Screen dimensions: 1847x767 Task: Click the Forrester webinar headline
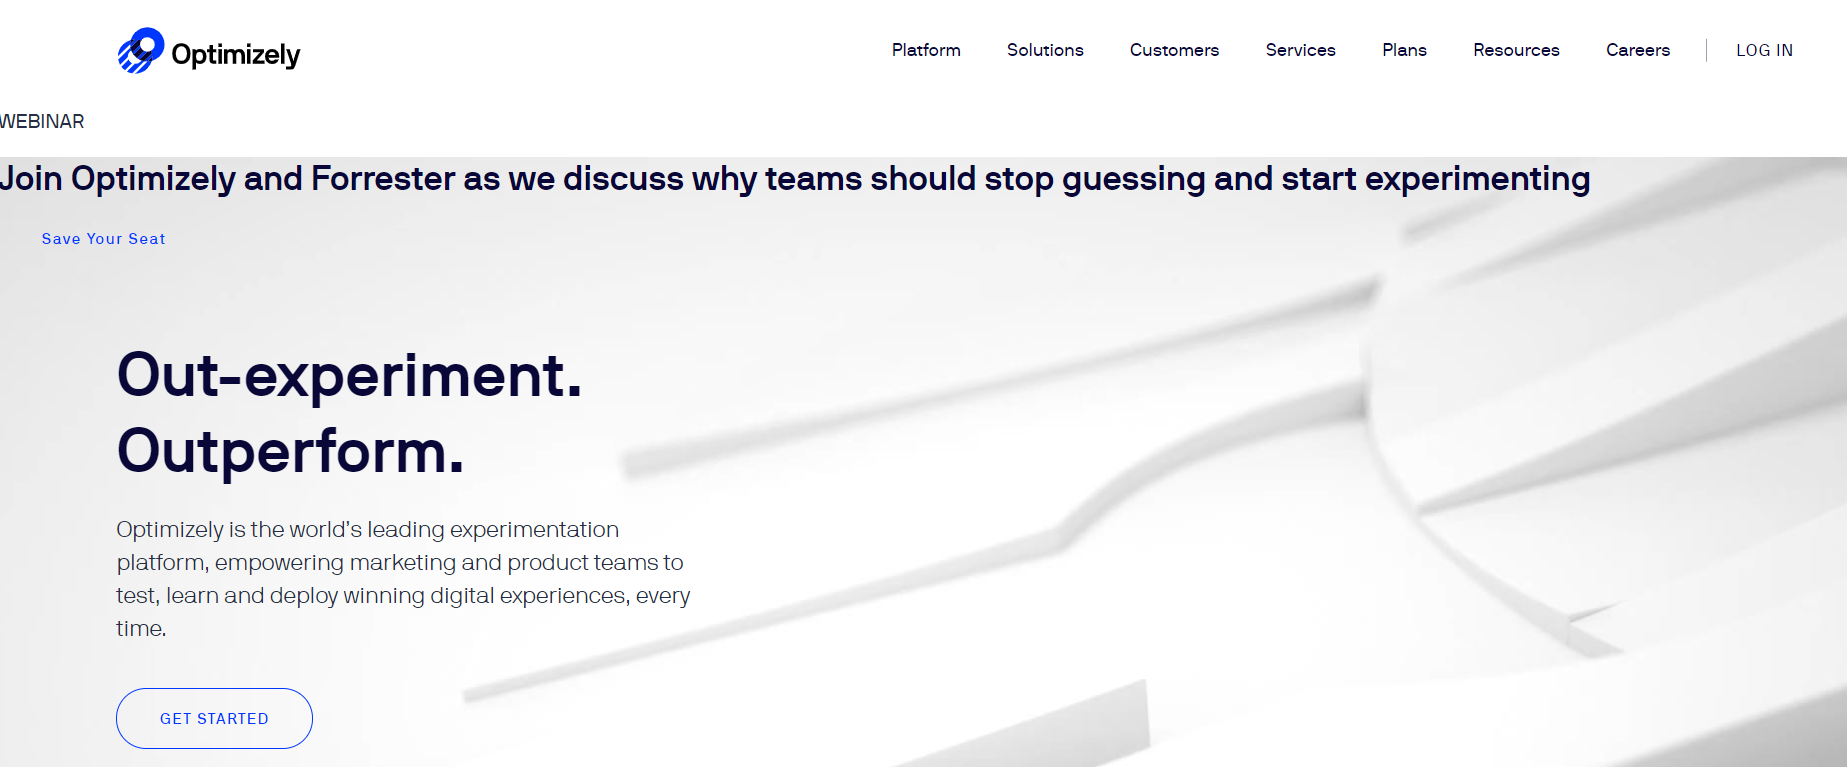pyautogui.click(x=795, y=179)
